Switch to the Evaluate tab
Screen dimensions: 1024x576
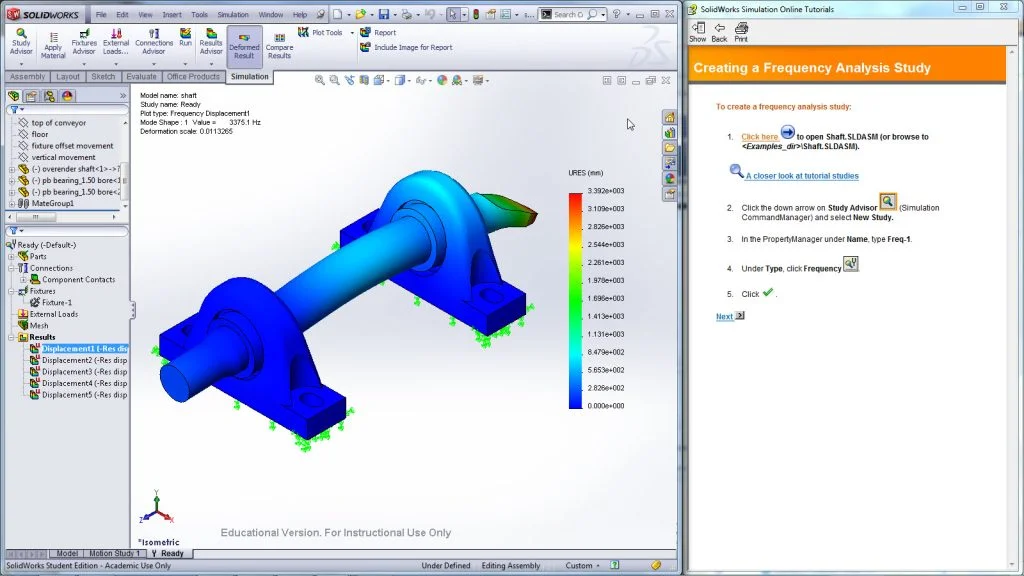[x=140, y=76]
